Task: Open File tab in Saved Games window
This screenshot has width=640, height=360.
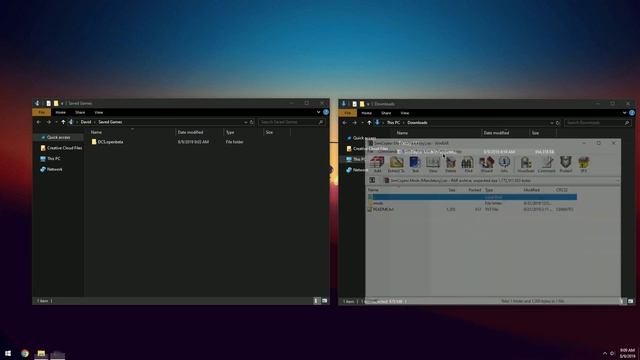Action: click(42, 112)
